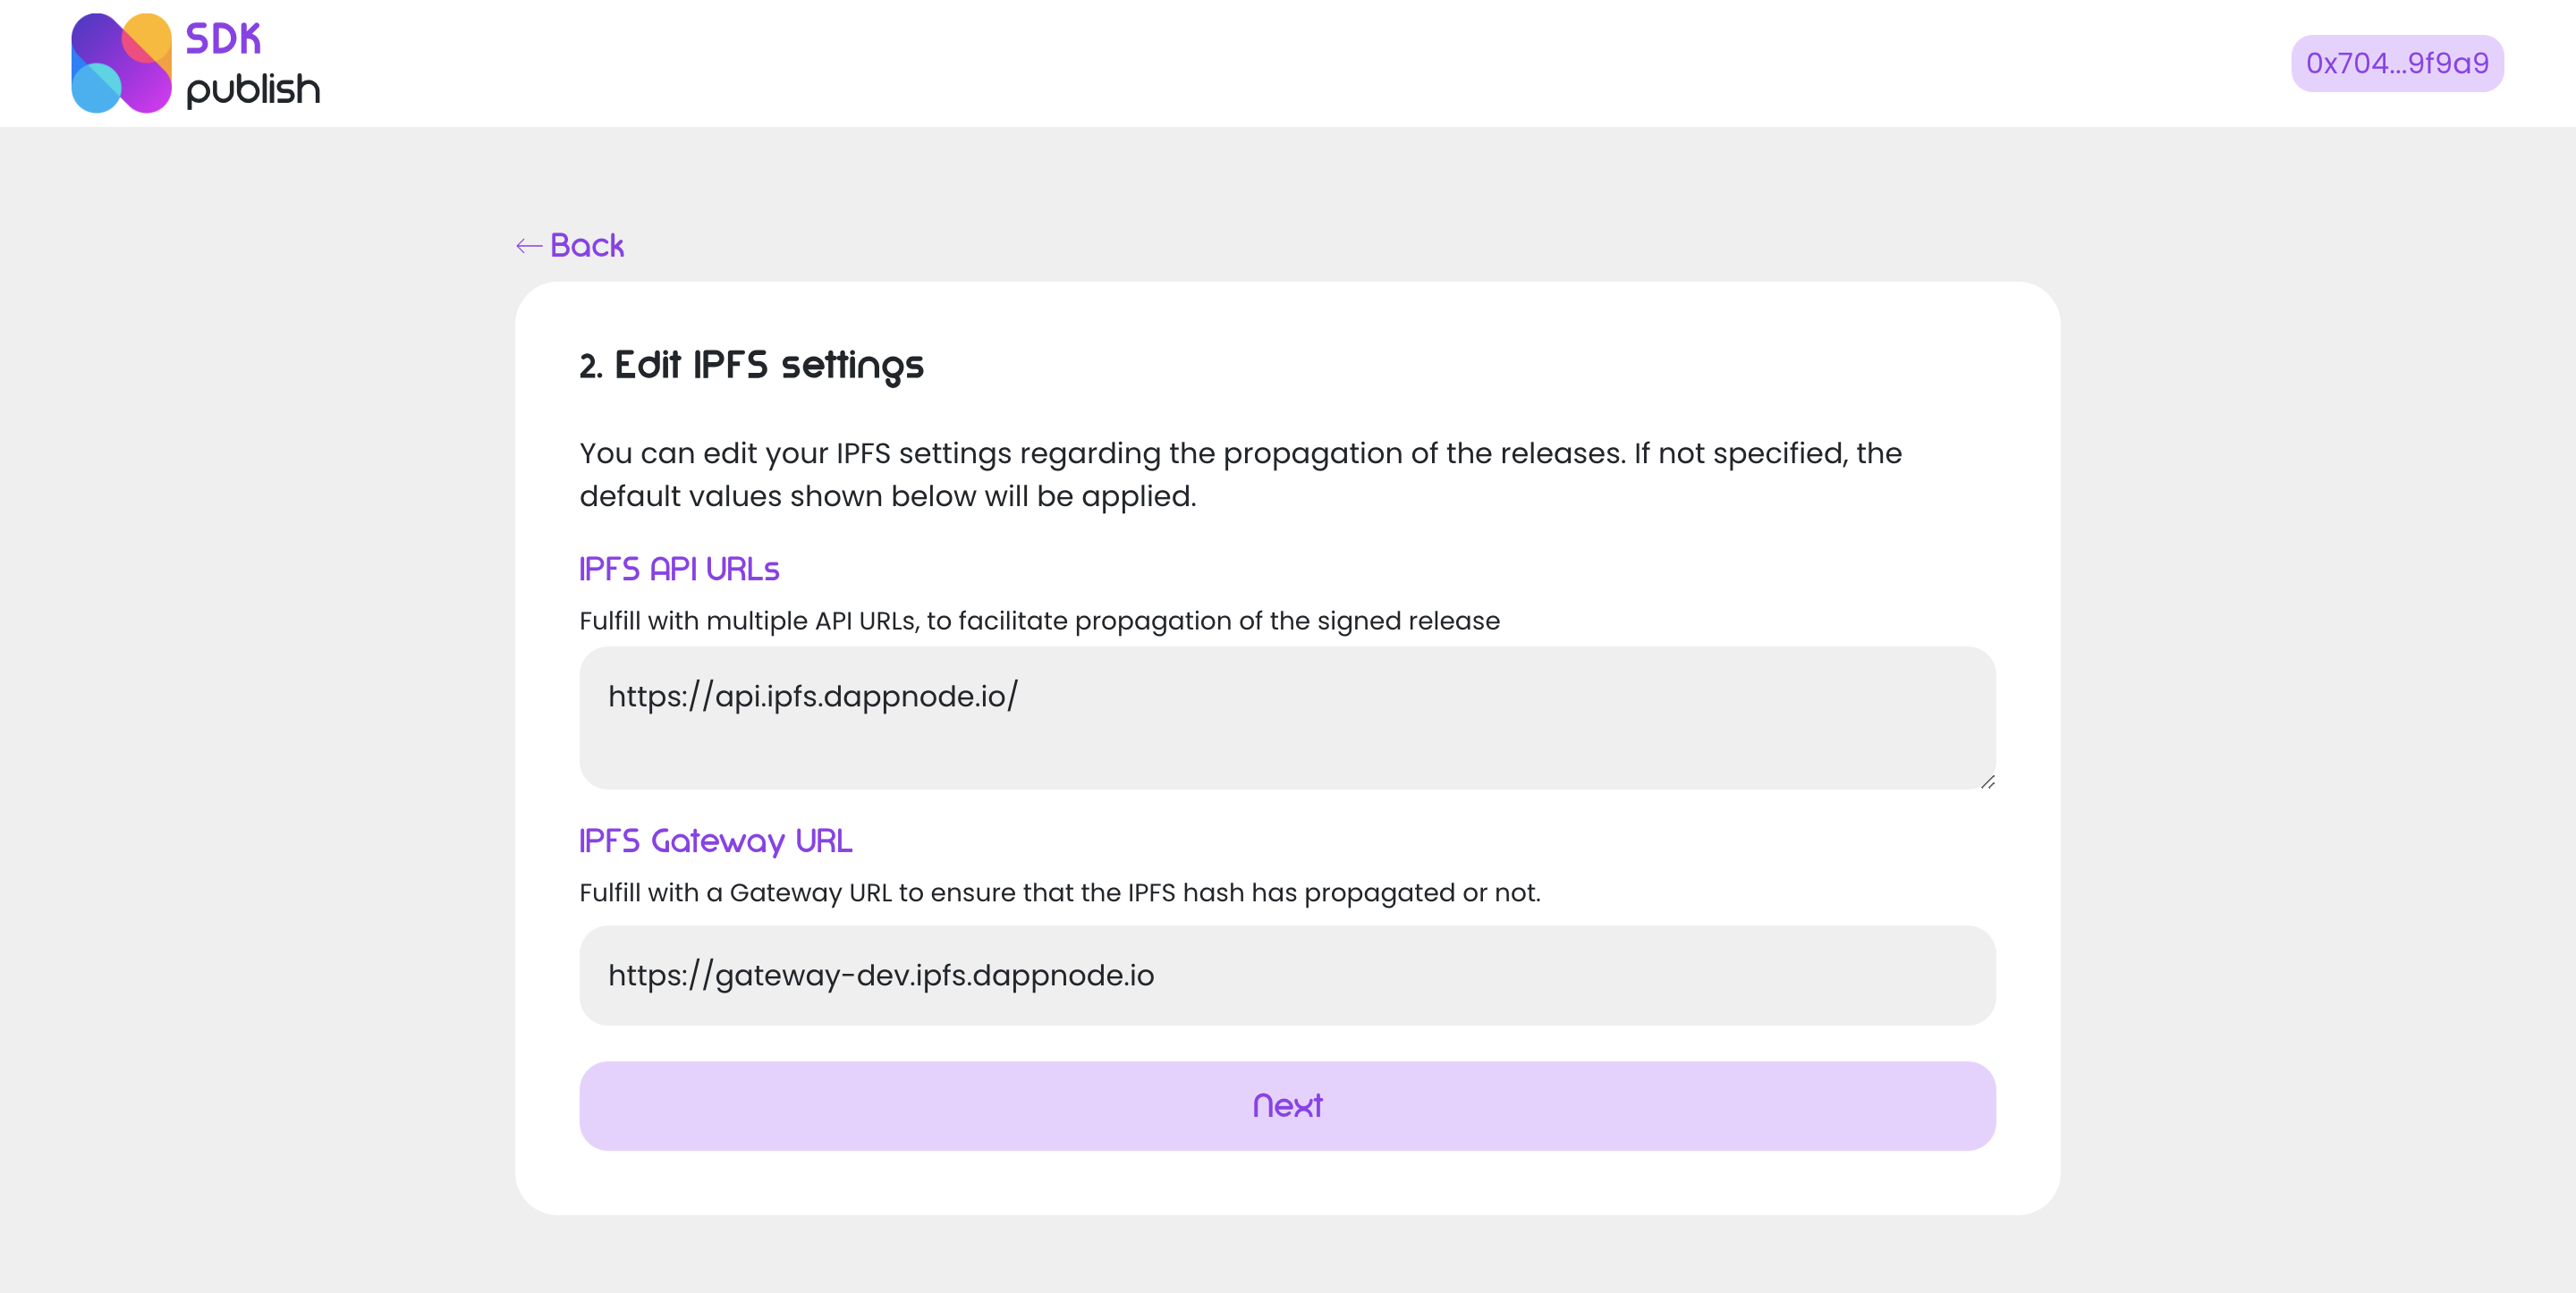Click the "publish" wordmark in header
This screenshot has width=2576, height=1293.
[253, 89]
